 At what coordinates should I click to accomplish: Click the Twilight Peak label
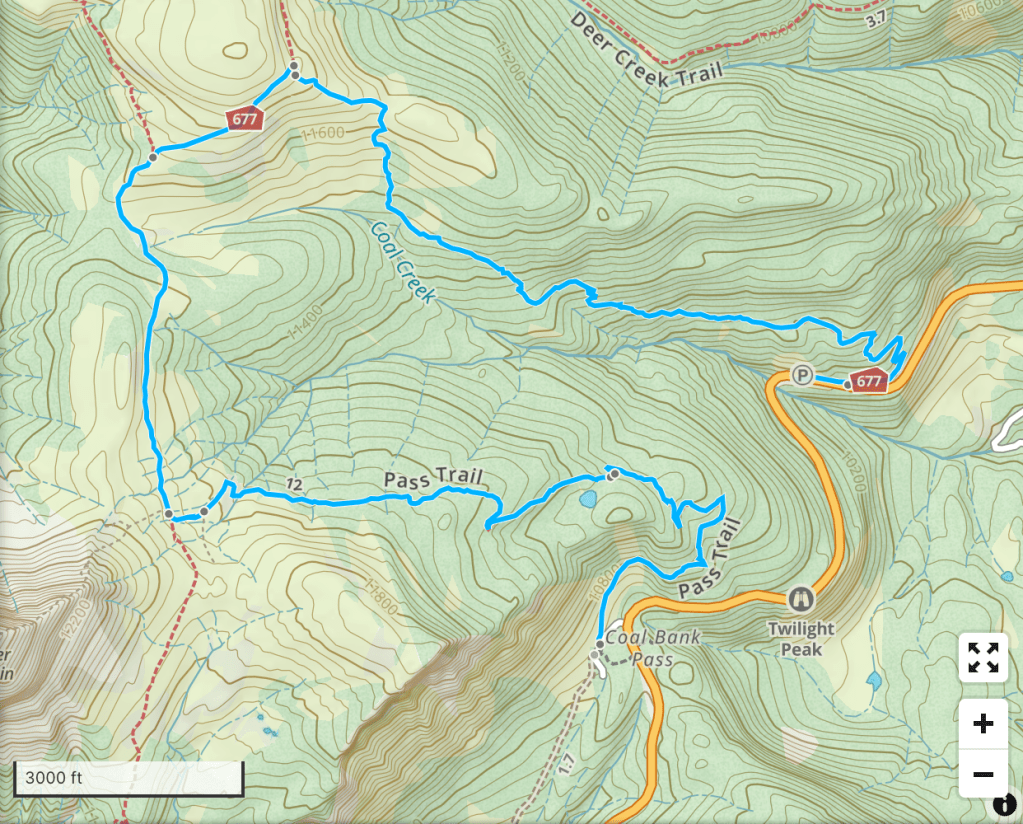pyautogui.click(x=801, y=639)
